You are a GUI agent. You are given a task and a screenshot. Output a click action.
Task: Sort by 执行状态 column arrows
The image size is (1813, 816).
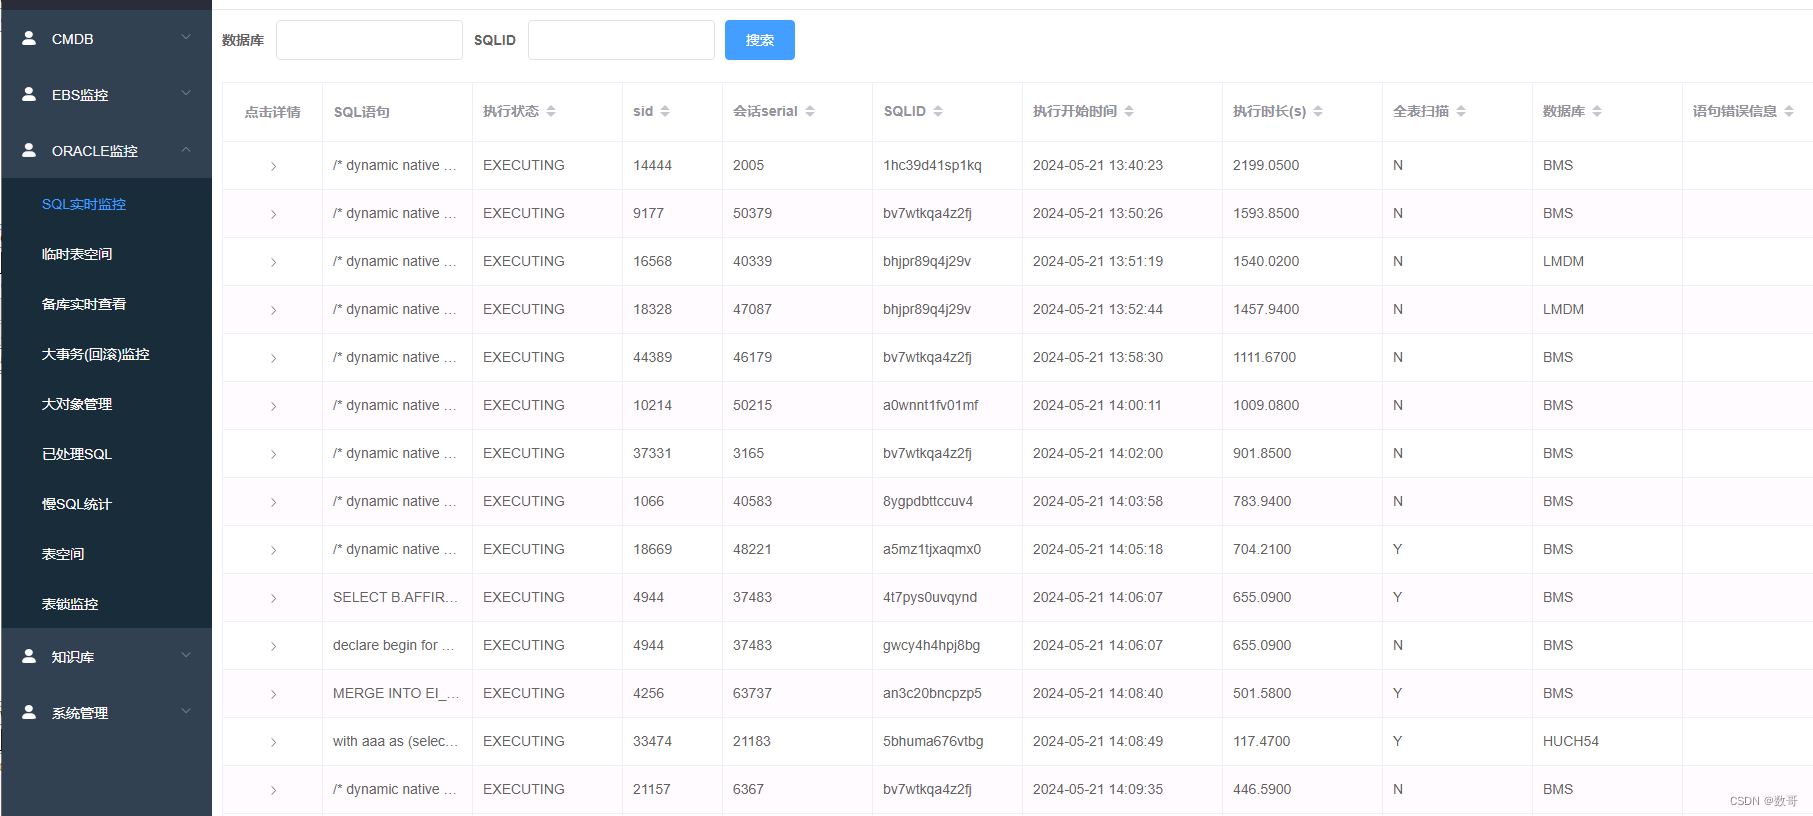click(x=551, y=111)
